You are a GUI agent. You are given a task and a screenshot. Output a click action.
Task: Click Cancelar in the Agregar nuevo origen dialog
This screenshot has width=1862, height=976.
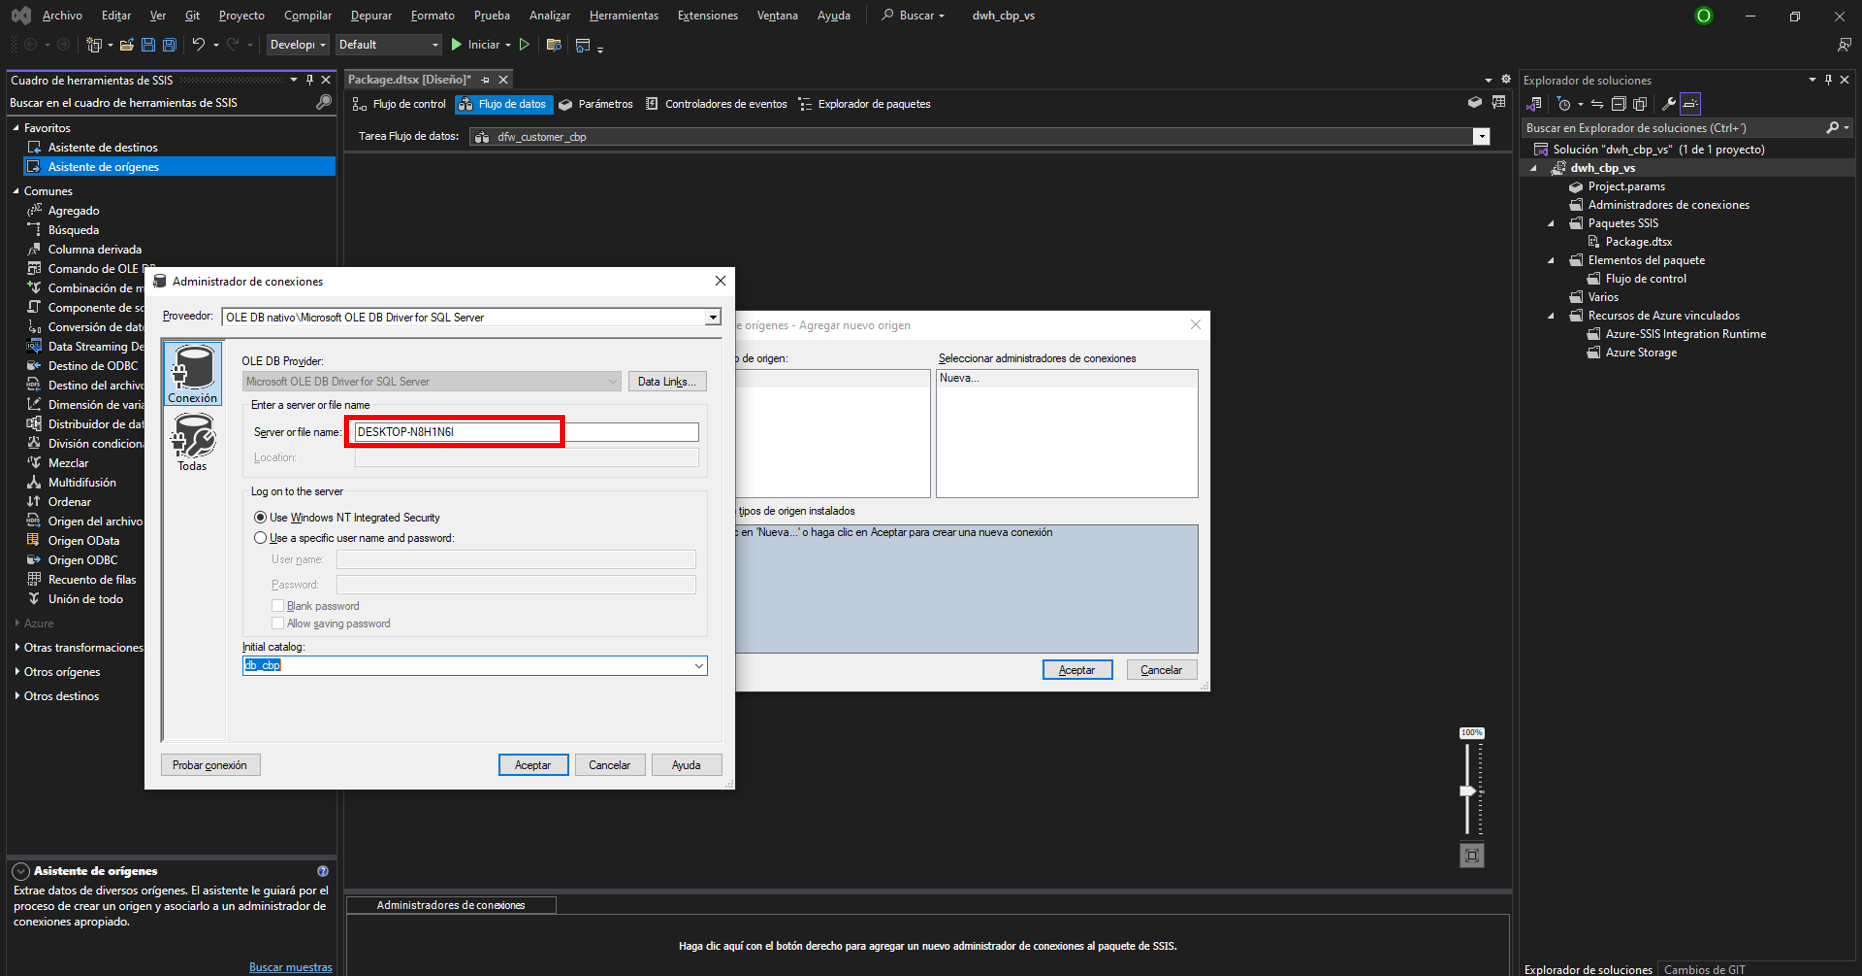1161,670
